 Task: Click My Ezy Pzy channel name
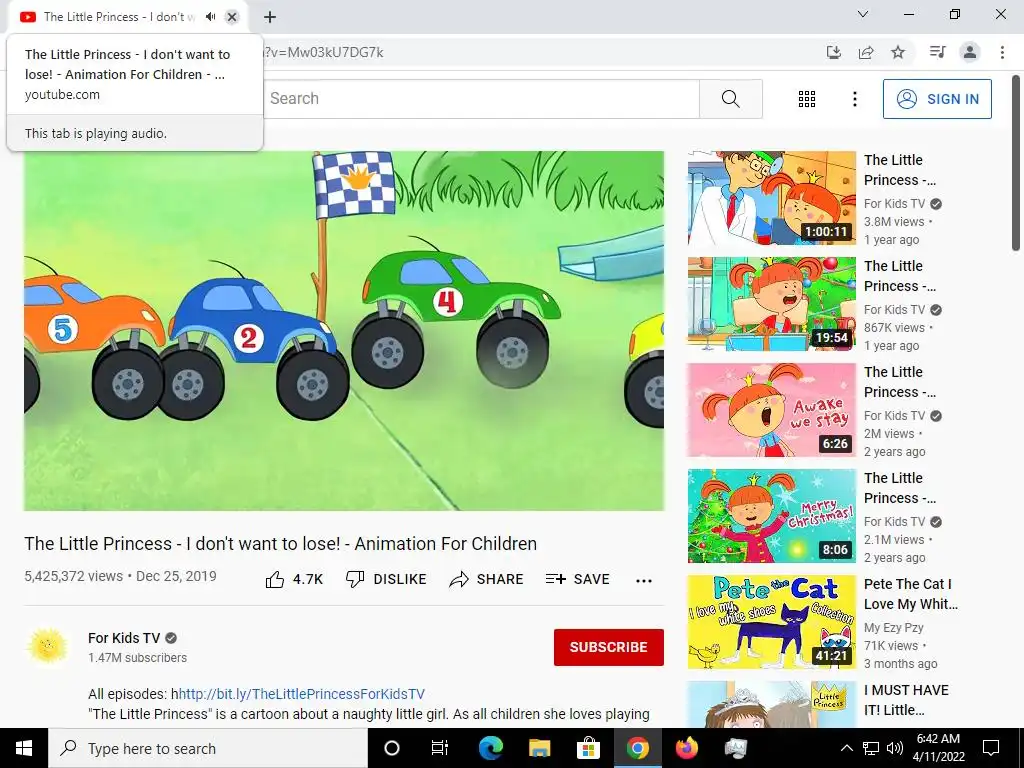[893, 628]
